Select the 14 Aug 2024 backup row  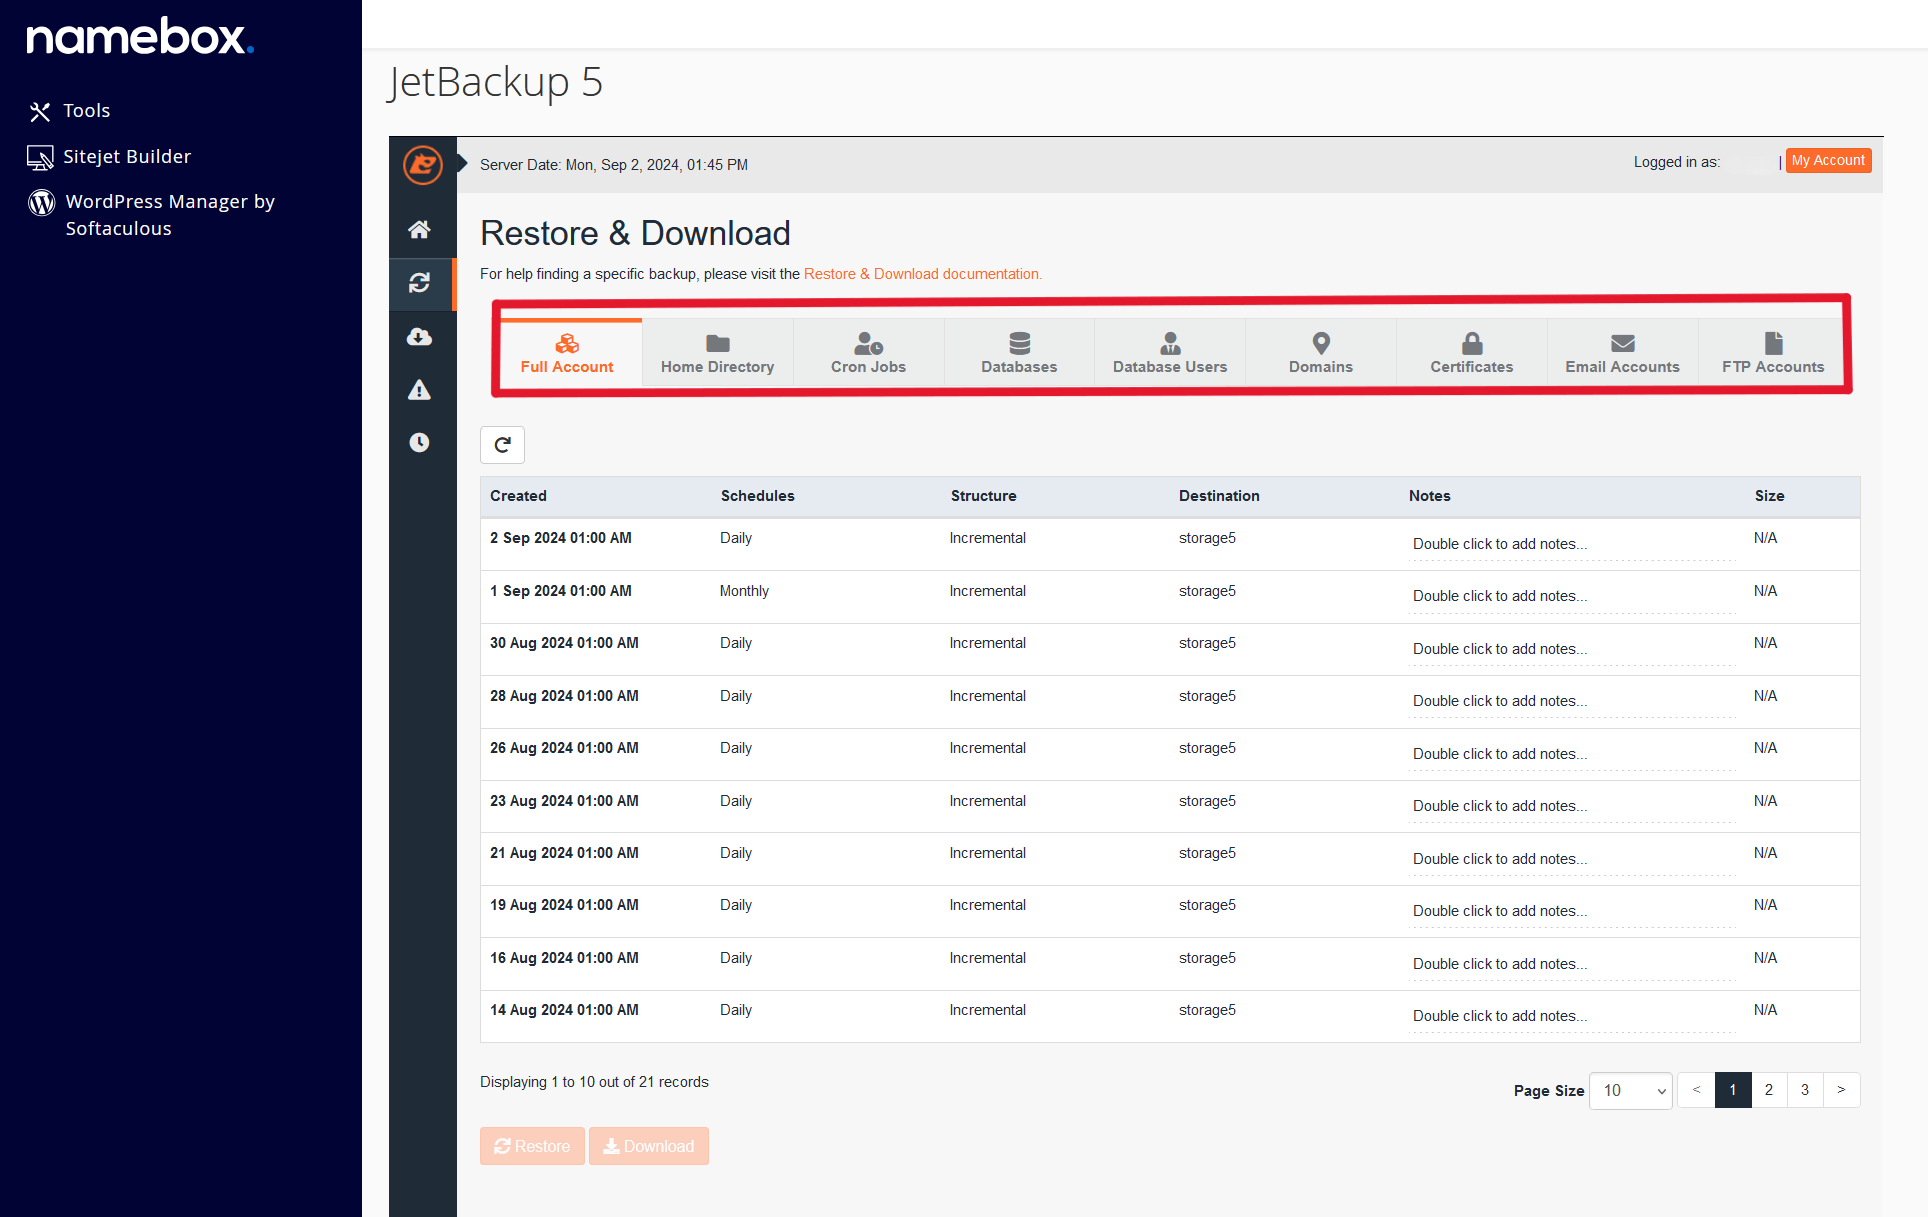[1170, 1016]
